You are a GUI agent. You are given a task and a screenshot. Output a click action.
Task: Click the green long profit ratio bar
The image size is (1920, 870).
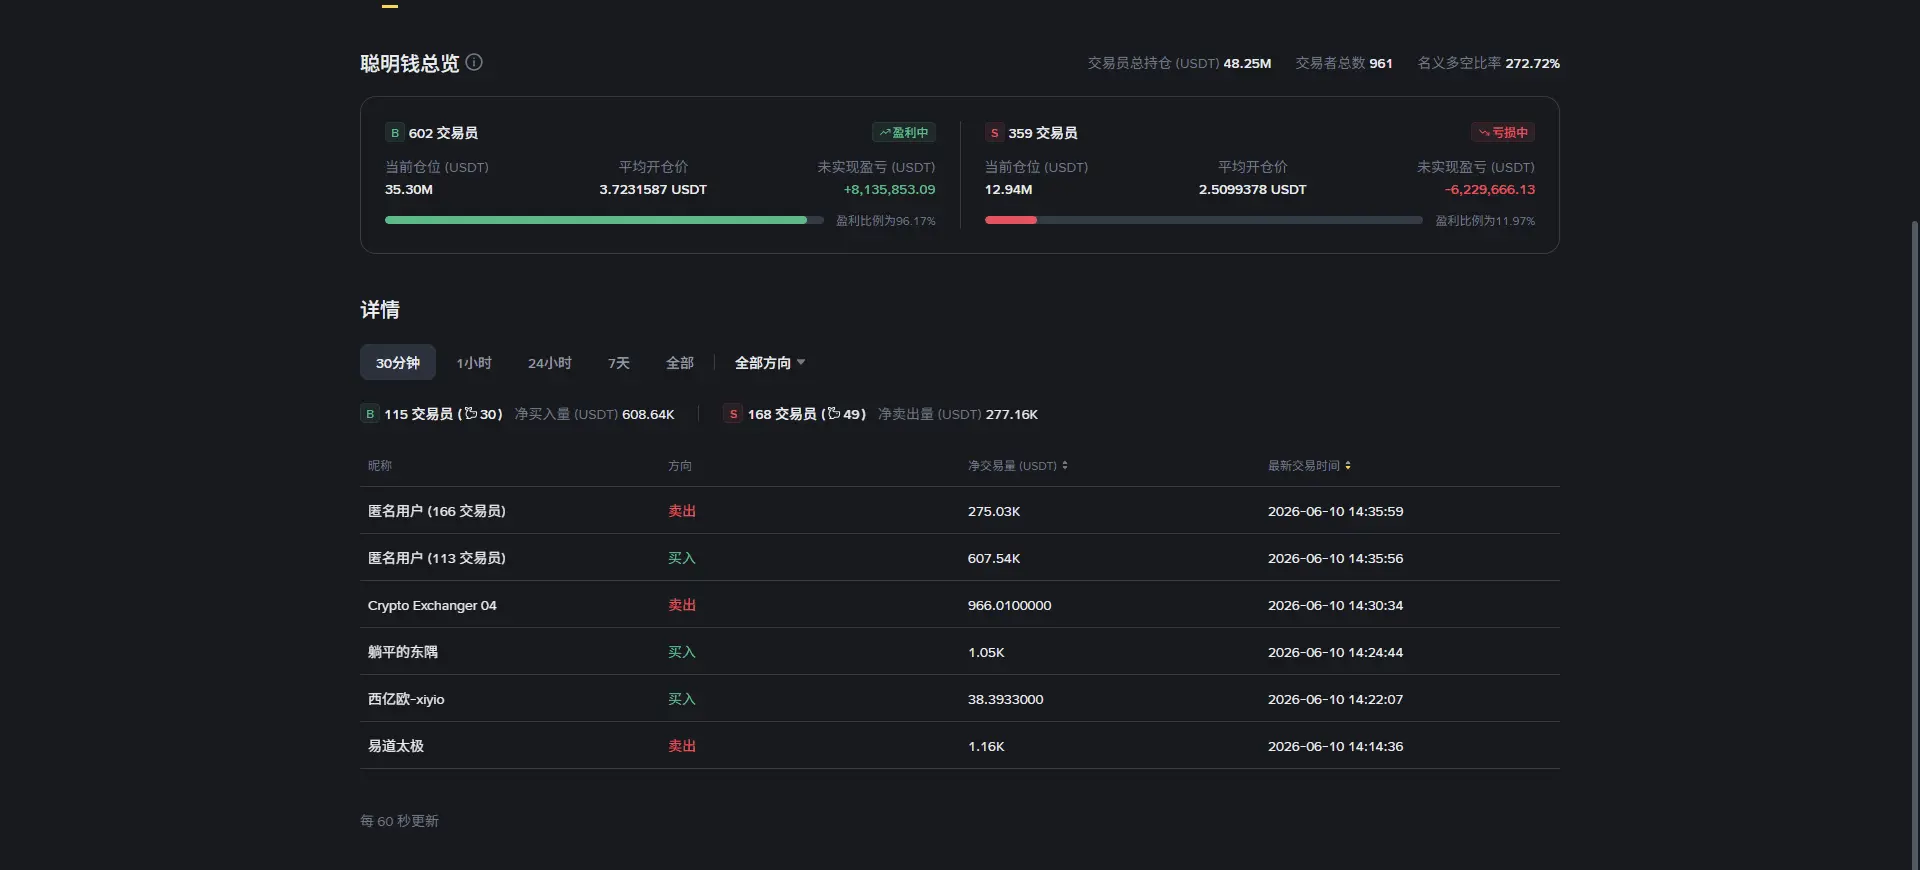[596, 220]
